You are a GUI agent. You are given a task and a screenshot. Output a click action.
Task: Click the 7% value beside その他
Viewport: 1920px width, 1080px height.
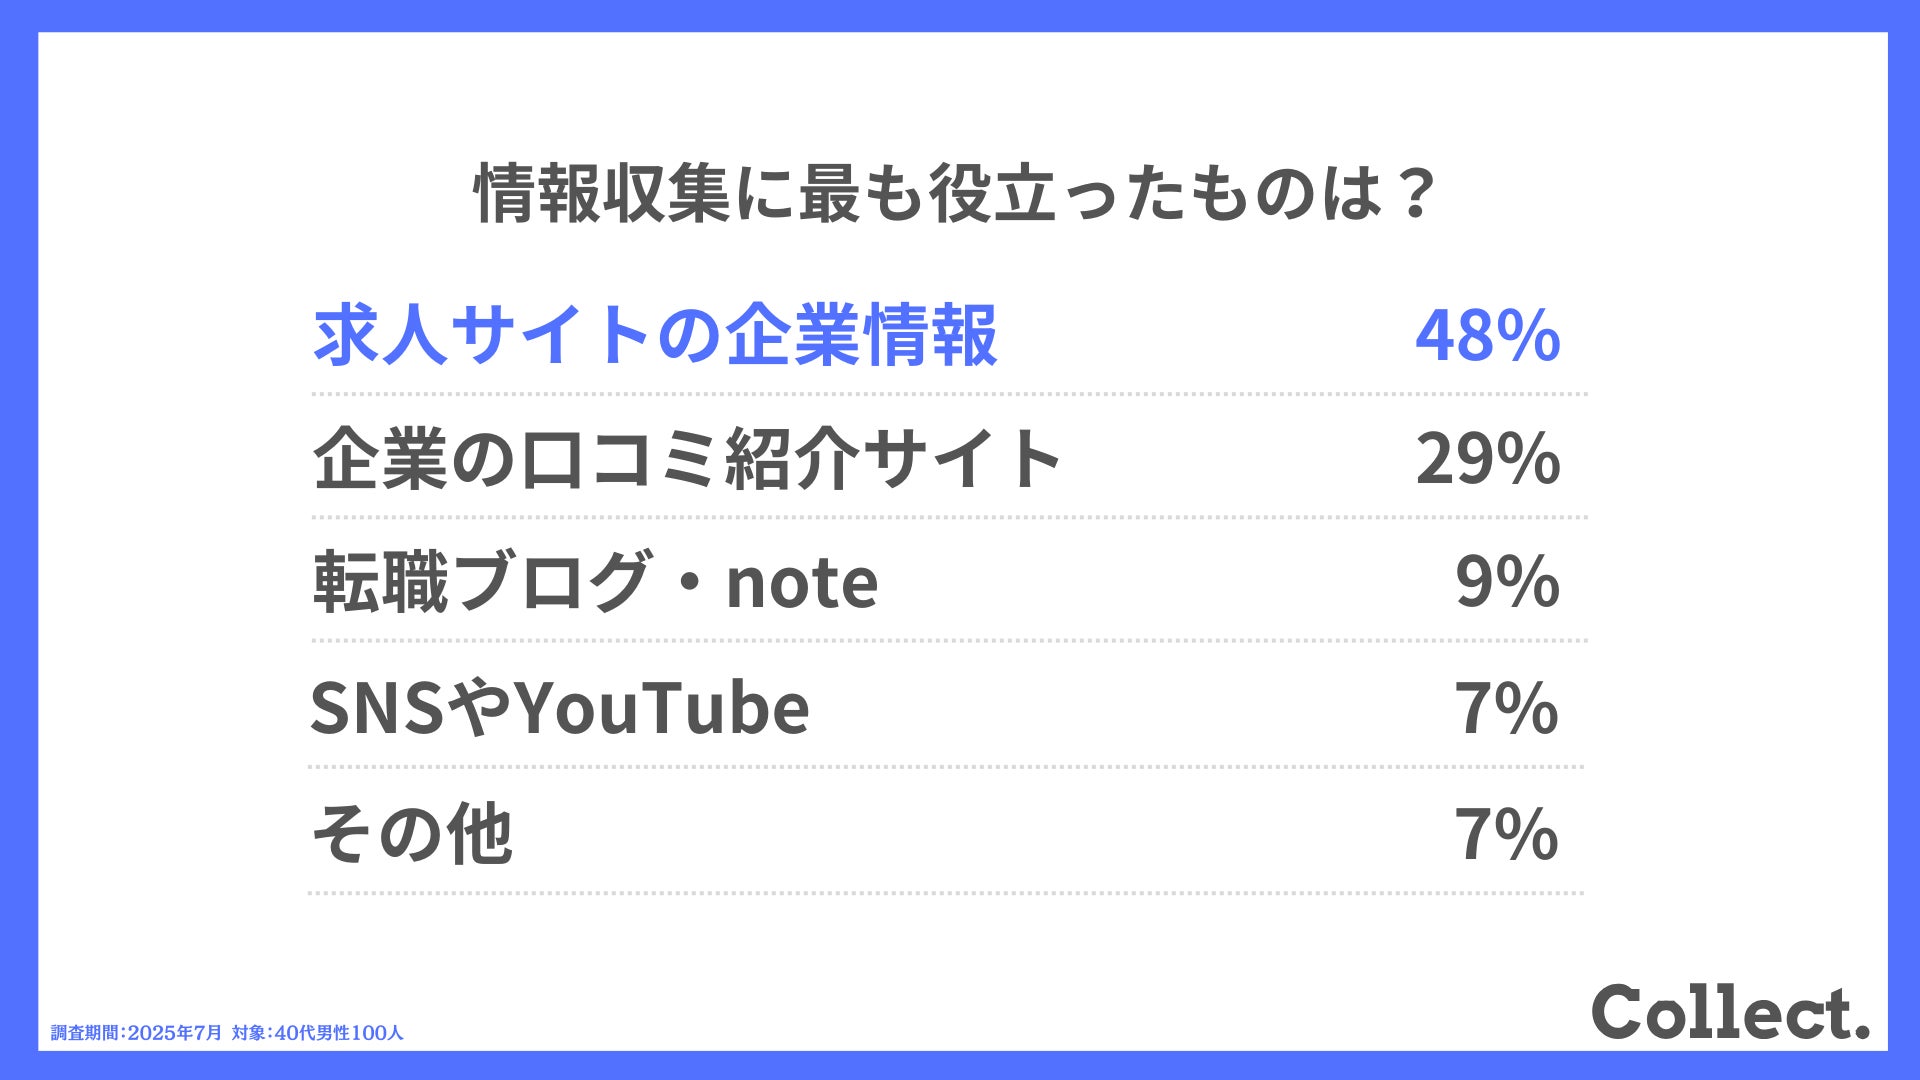point(1506,834)
